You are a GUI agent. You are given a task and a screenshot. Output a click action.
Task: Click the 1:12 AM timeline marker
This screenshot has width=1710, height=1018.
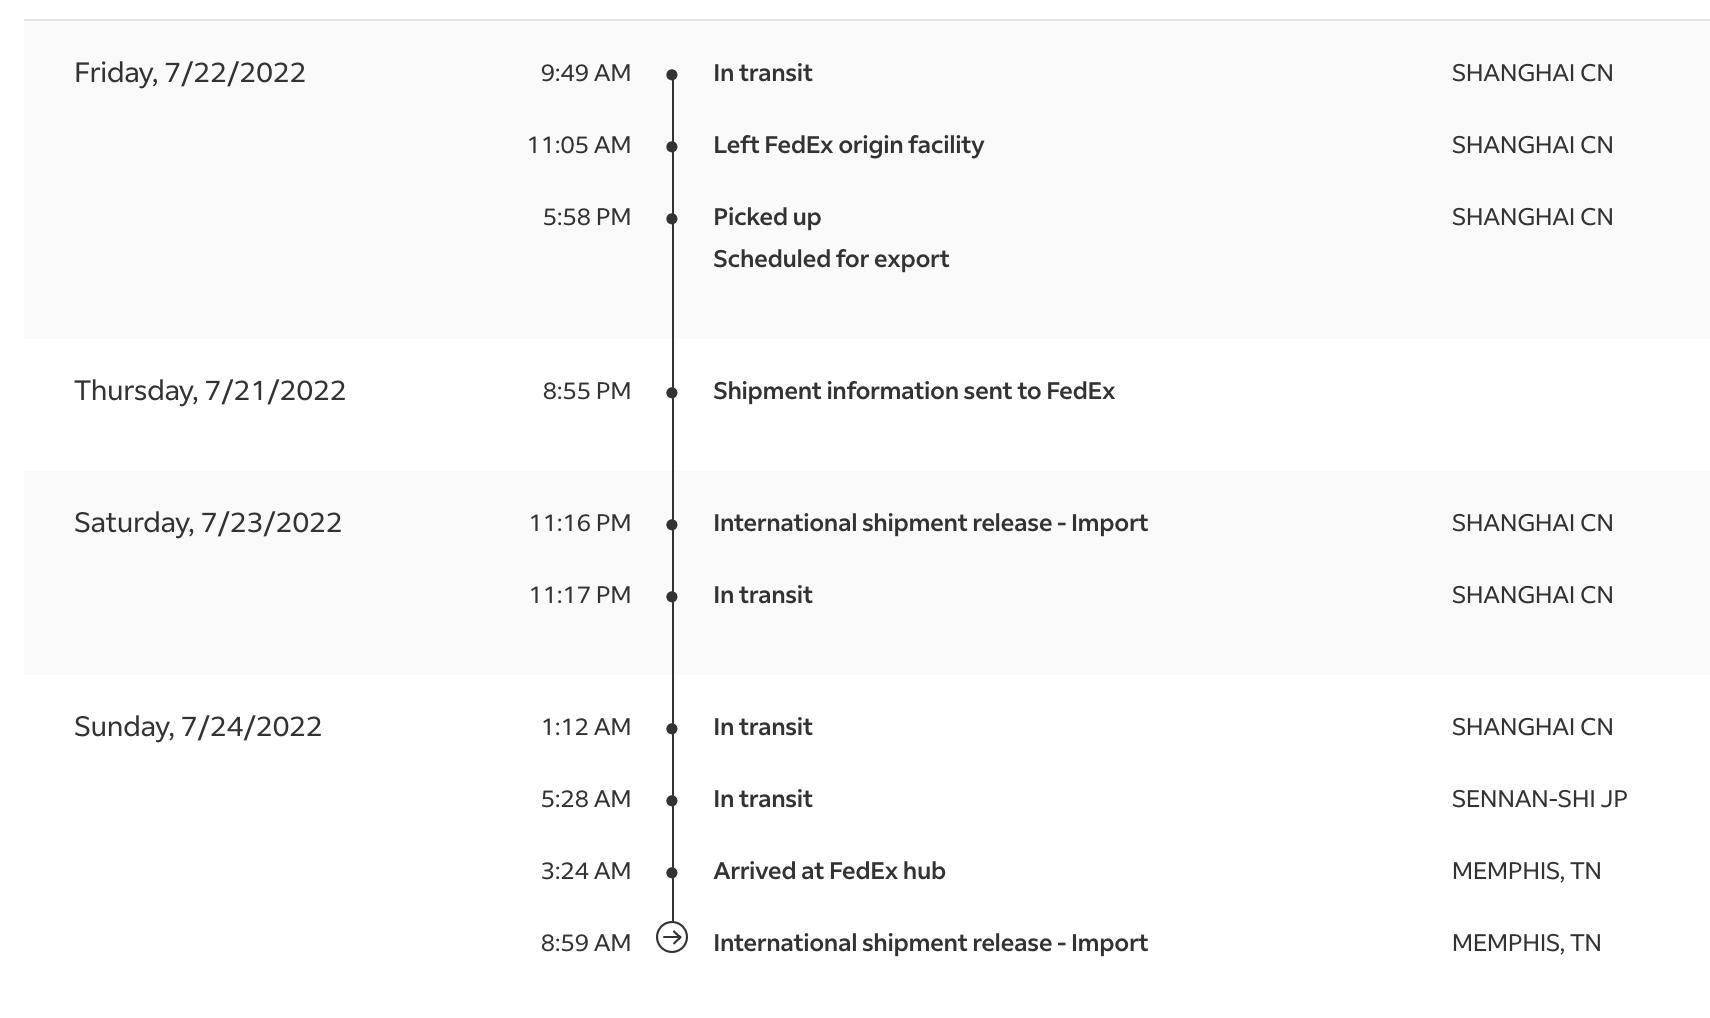click(672, 729)
